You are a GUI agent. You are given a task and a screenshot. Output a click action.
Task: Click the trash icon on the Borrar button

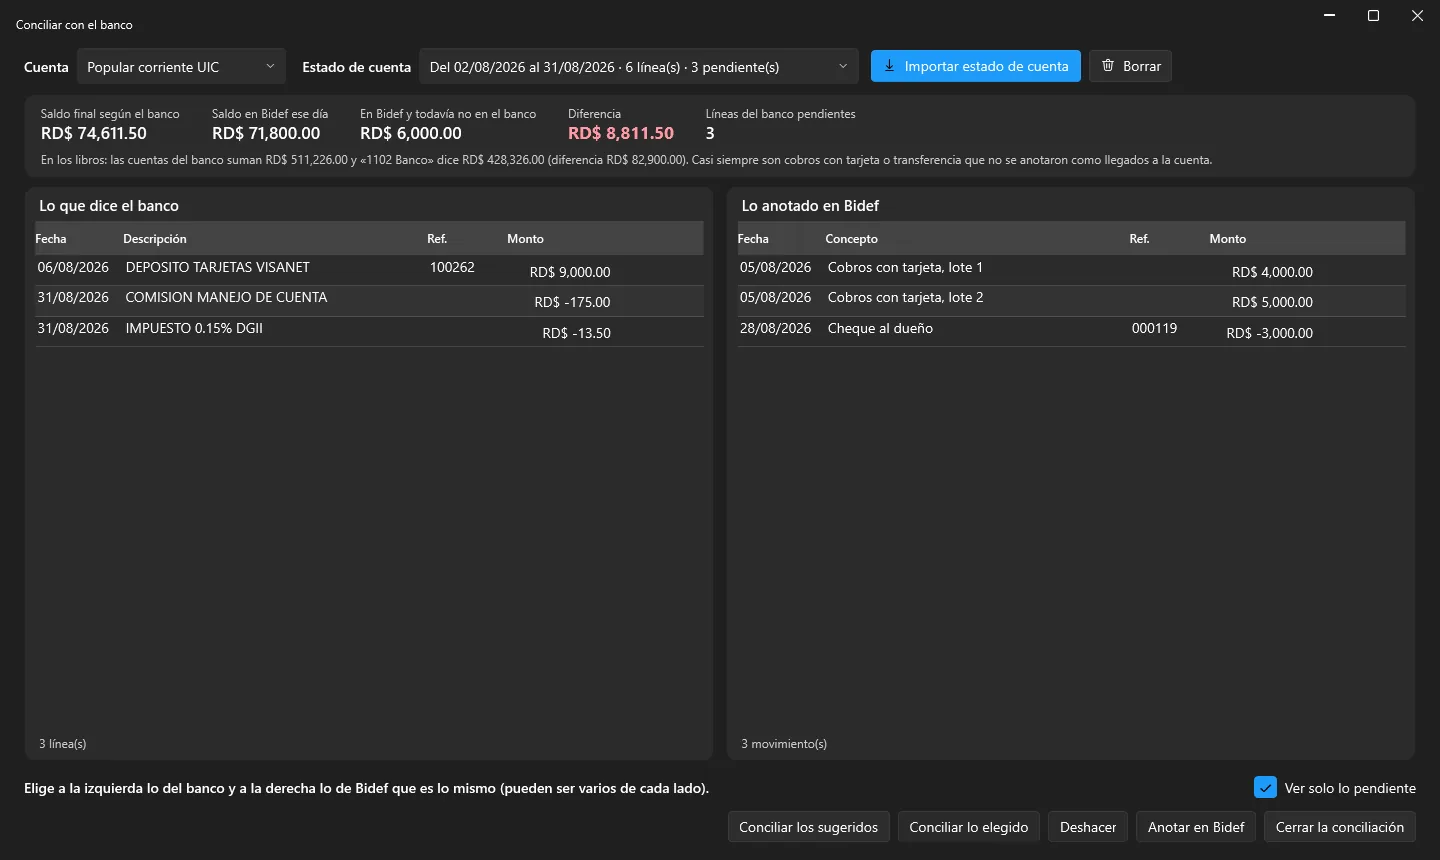point(1108,66)
